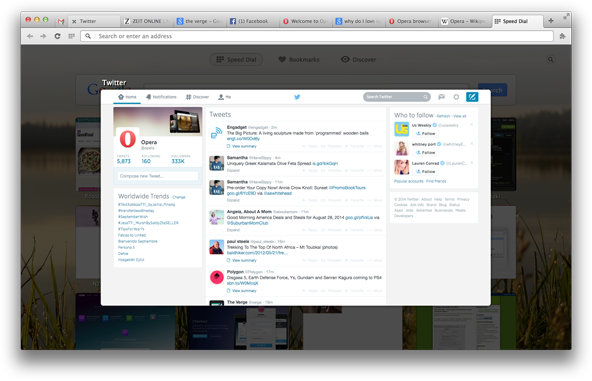
Task: Open the Twitter Me profile item
Action: click(x=224, y=97)
